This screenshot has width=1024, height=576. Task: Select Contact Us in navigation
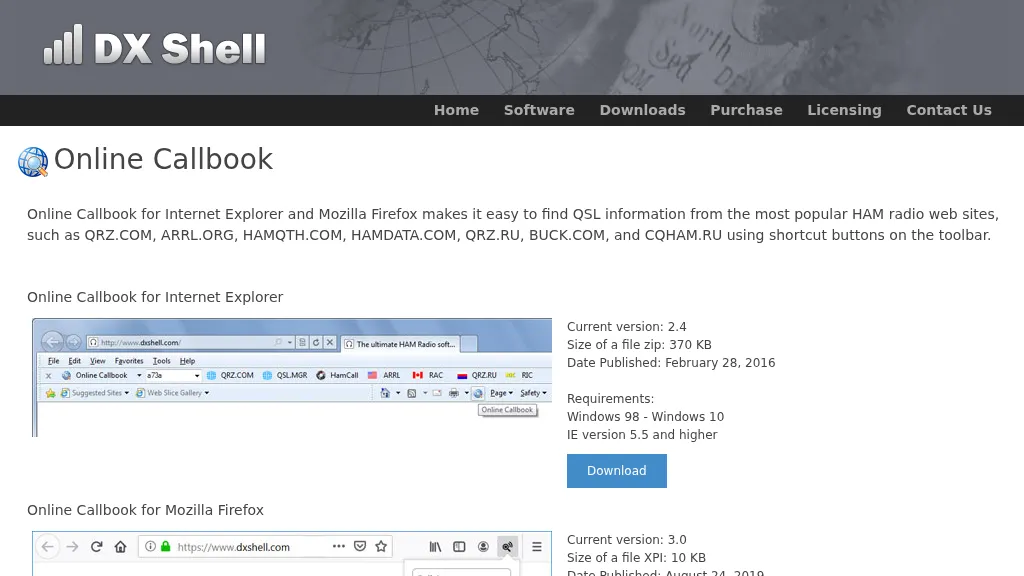(948, 110)
